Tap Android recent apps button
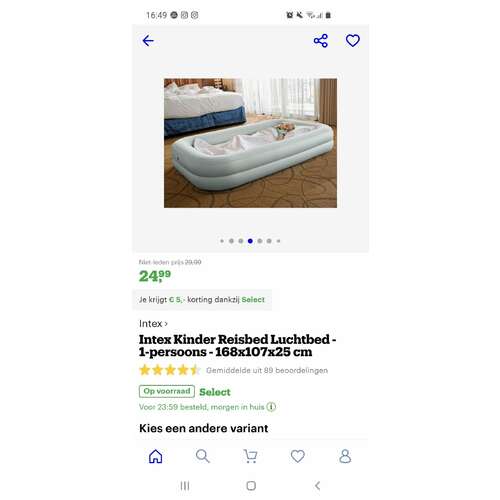Screen dimensions: 500x500 click(x=185, y=486)
